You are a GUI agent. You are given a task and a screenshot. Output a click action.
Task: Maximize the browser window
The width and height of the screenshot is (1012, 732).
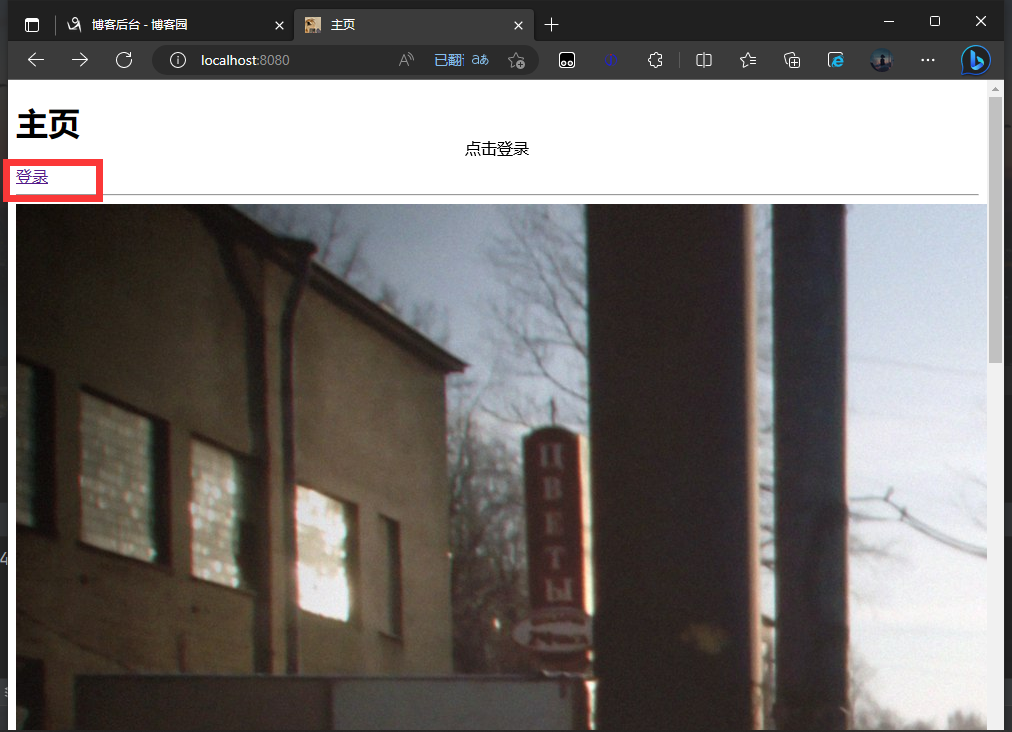tap(935, 21)
